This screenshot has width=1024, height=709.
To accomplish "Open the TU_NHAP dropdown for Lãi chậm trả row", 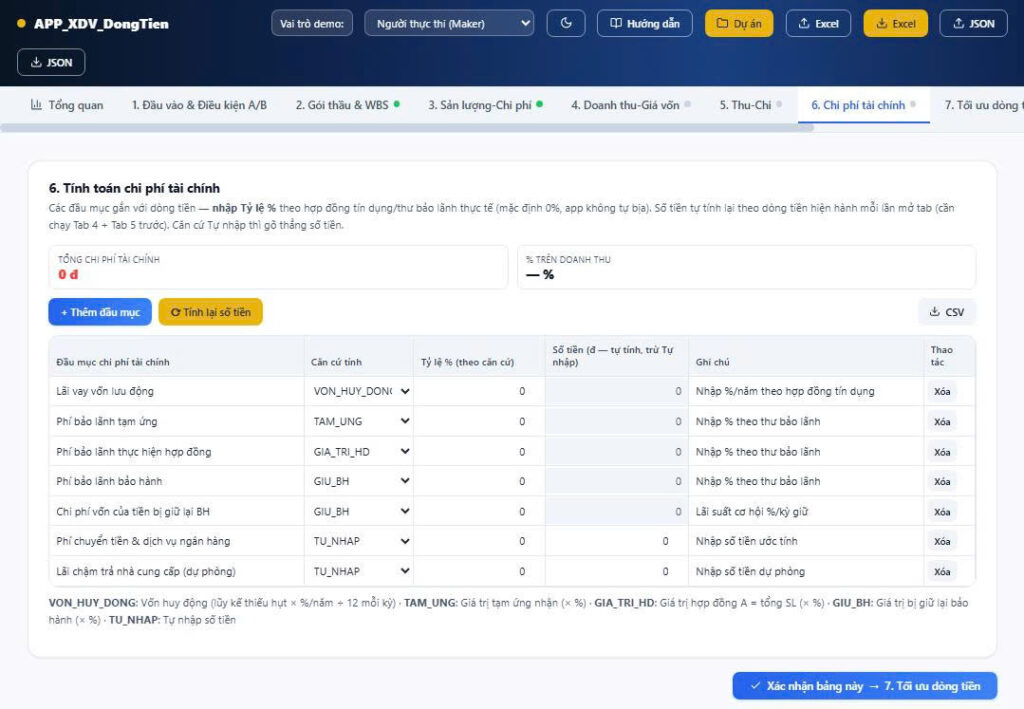I will coord(360,571).
